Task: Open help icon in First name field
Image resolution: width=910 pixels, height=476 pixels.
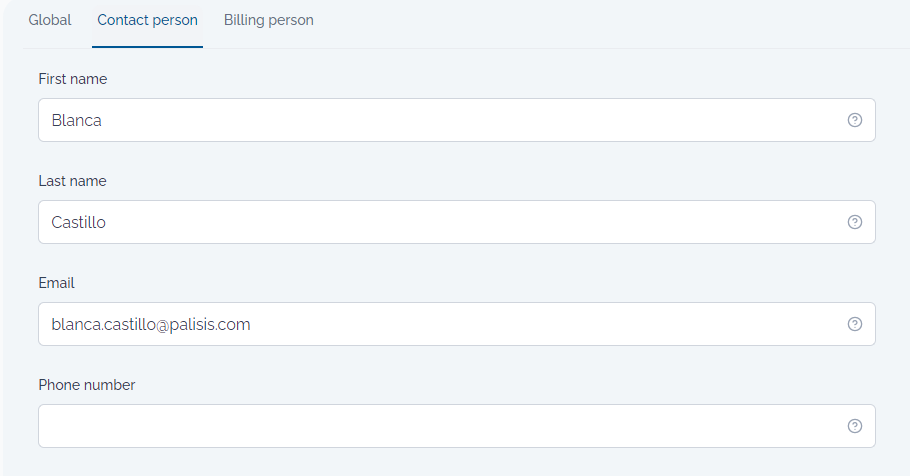Action: [x=854, y=120]
